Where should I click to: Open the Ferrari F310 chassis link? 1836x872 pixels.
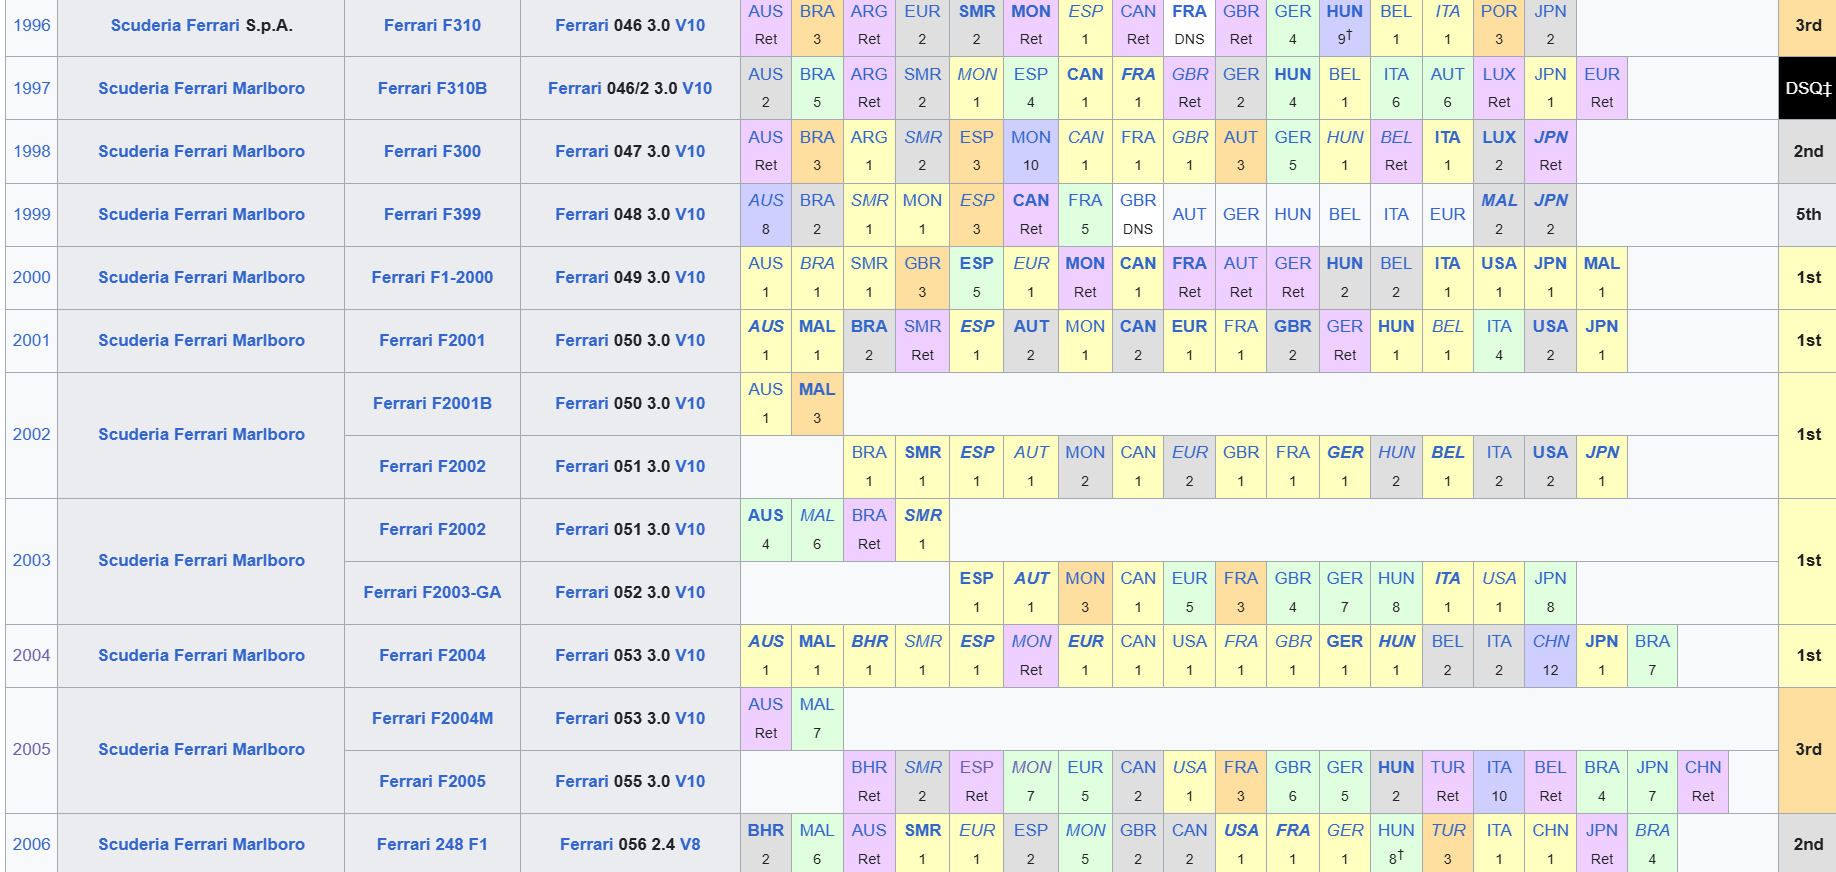coord(432,25)
